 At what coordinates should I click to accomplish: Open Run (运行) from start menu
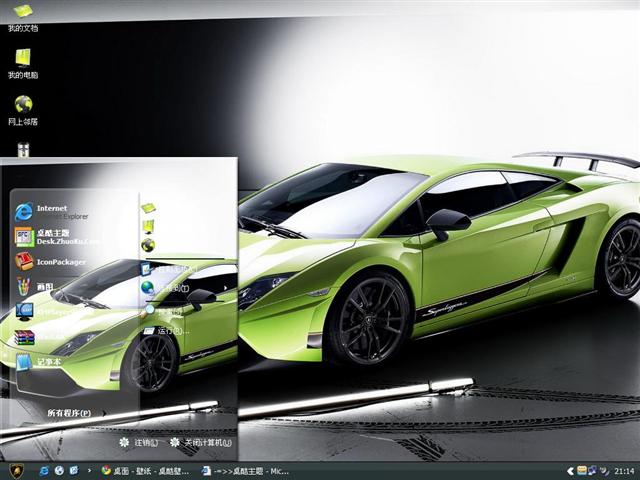(166, 330)
